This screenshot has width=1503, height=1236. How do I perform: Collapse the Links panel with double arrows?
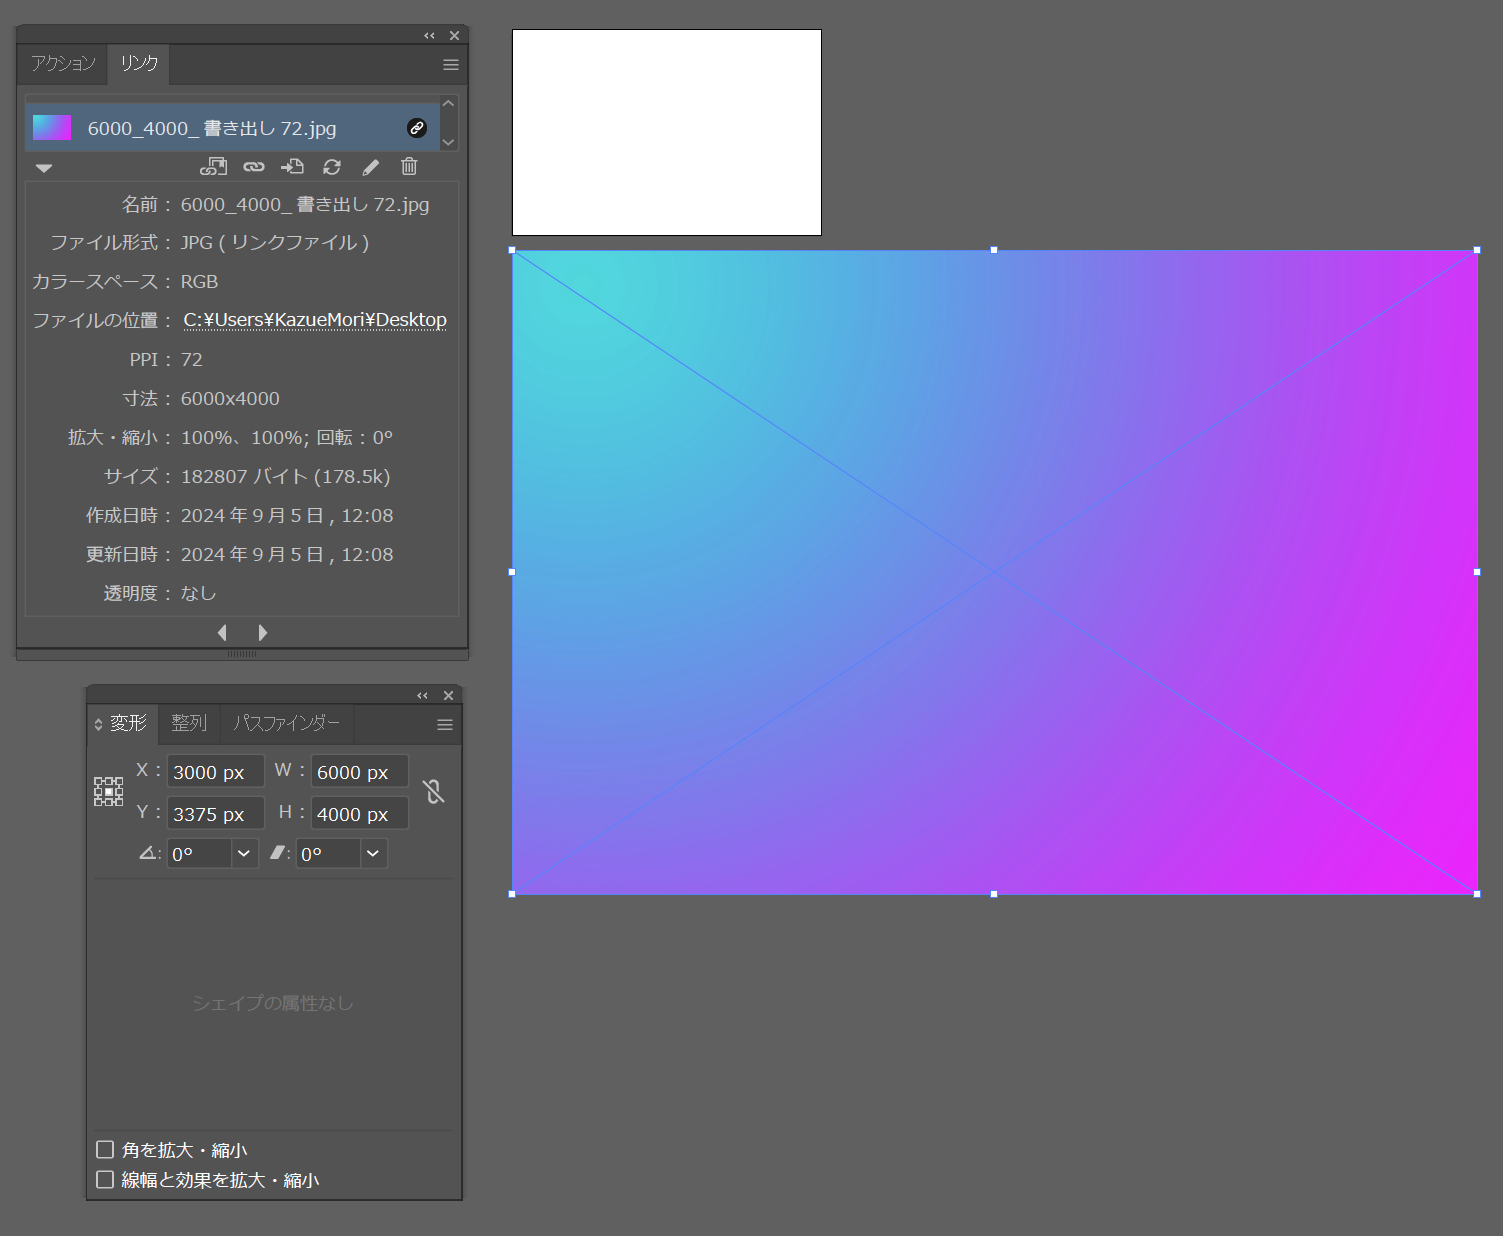429,36
